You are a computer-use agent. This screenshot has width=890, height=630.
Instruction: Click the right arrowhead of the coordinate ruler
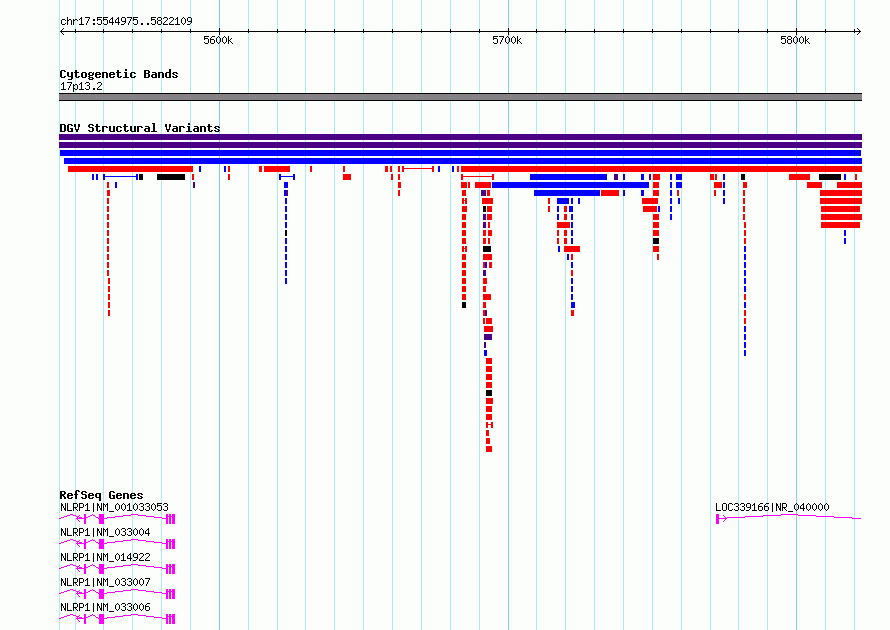point(858,32)
